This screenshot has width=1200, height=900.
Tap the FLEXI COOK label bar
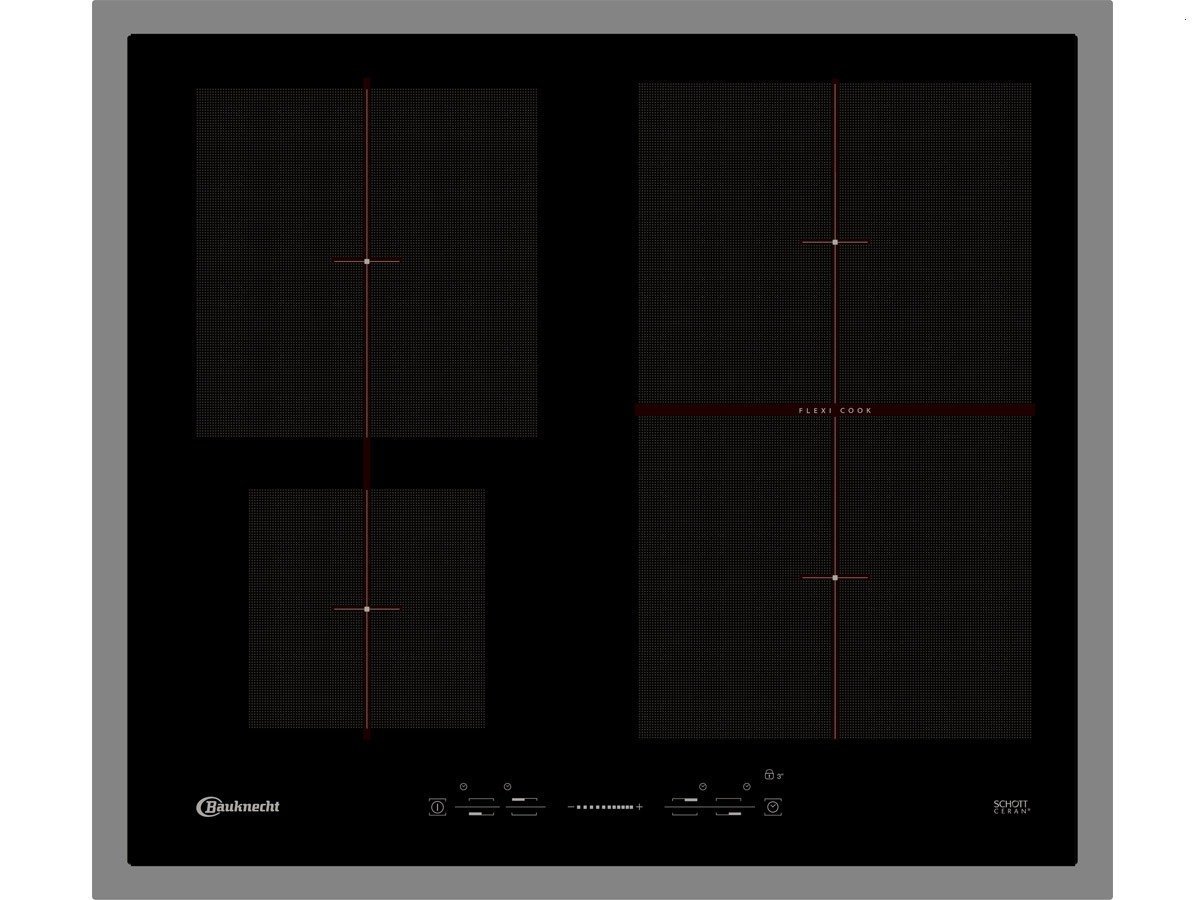(x=835, y=410)
